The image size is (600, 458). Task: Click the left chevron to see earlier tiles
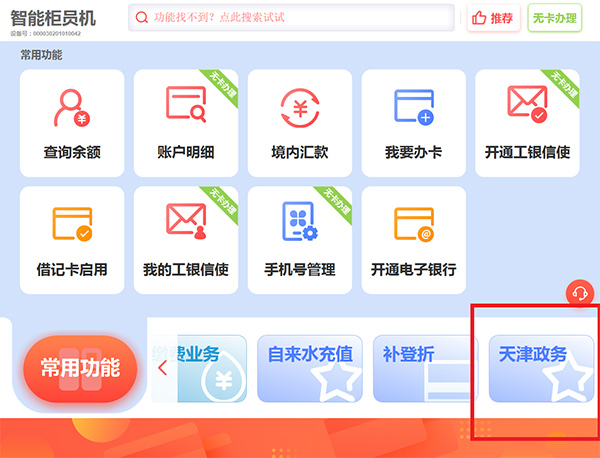tap(163, 368)
